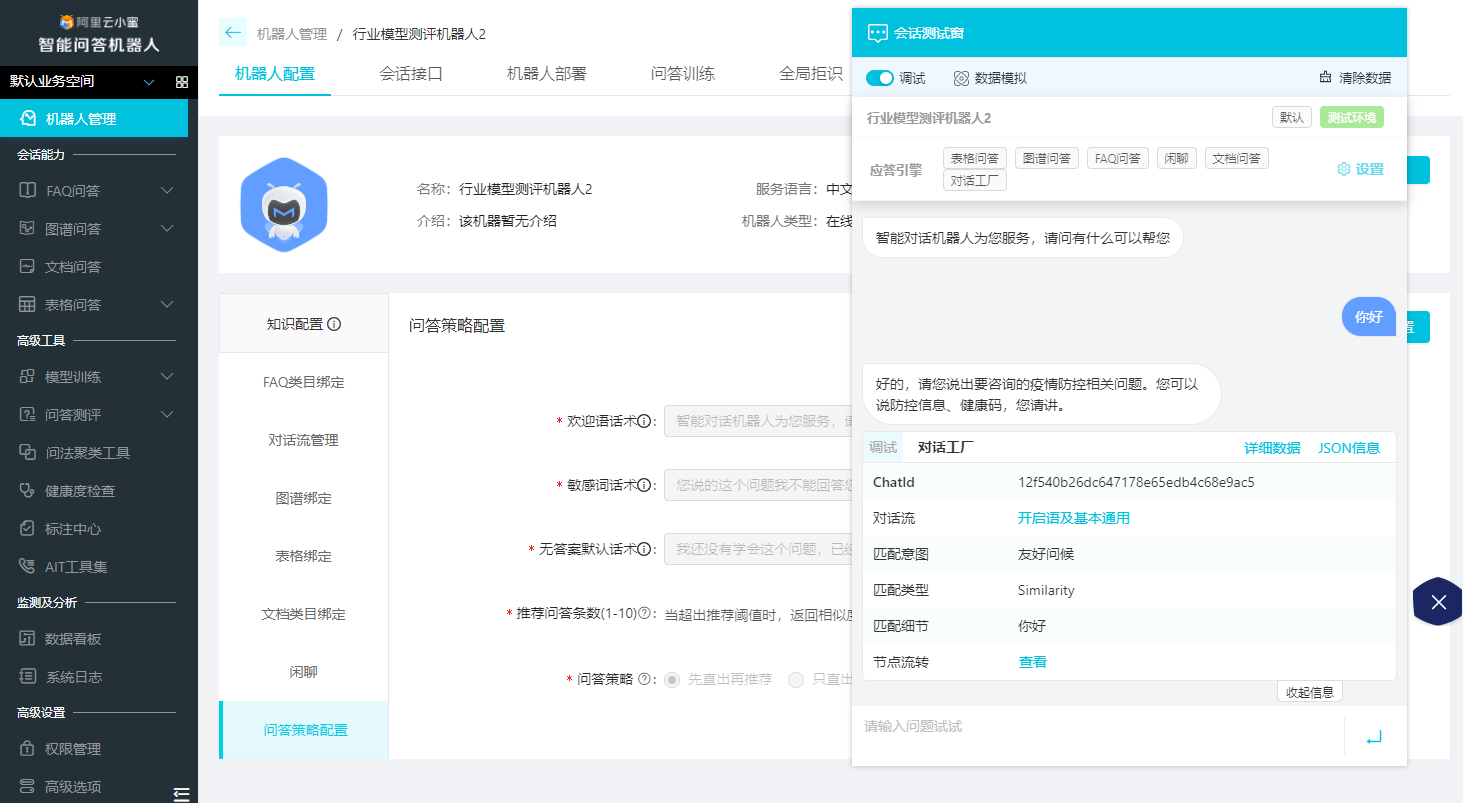The height and width of the screenshot is (803, 1463).
Task: Open the 开启语及基本通用 dialog flow link
Action: point(1074,518)
